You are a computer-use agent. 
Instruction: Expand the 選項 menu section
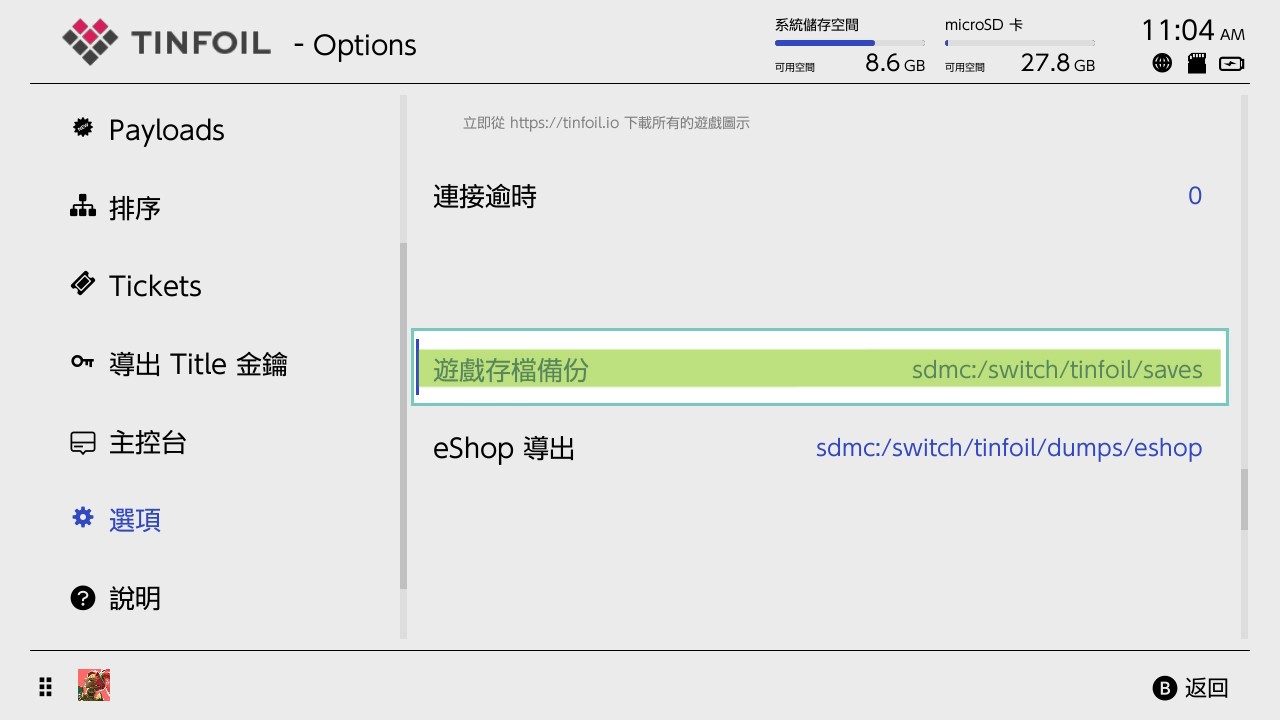pos(135,518)
